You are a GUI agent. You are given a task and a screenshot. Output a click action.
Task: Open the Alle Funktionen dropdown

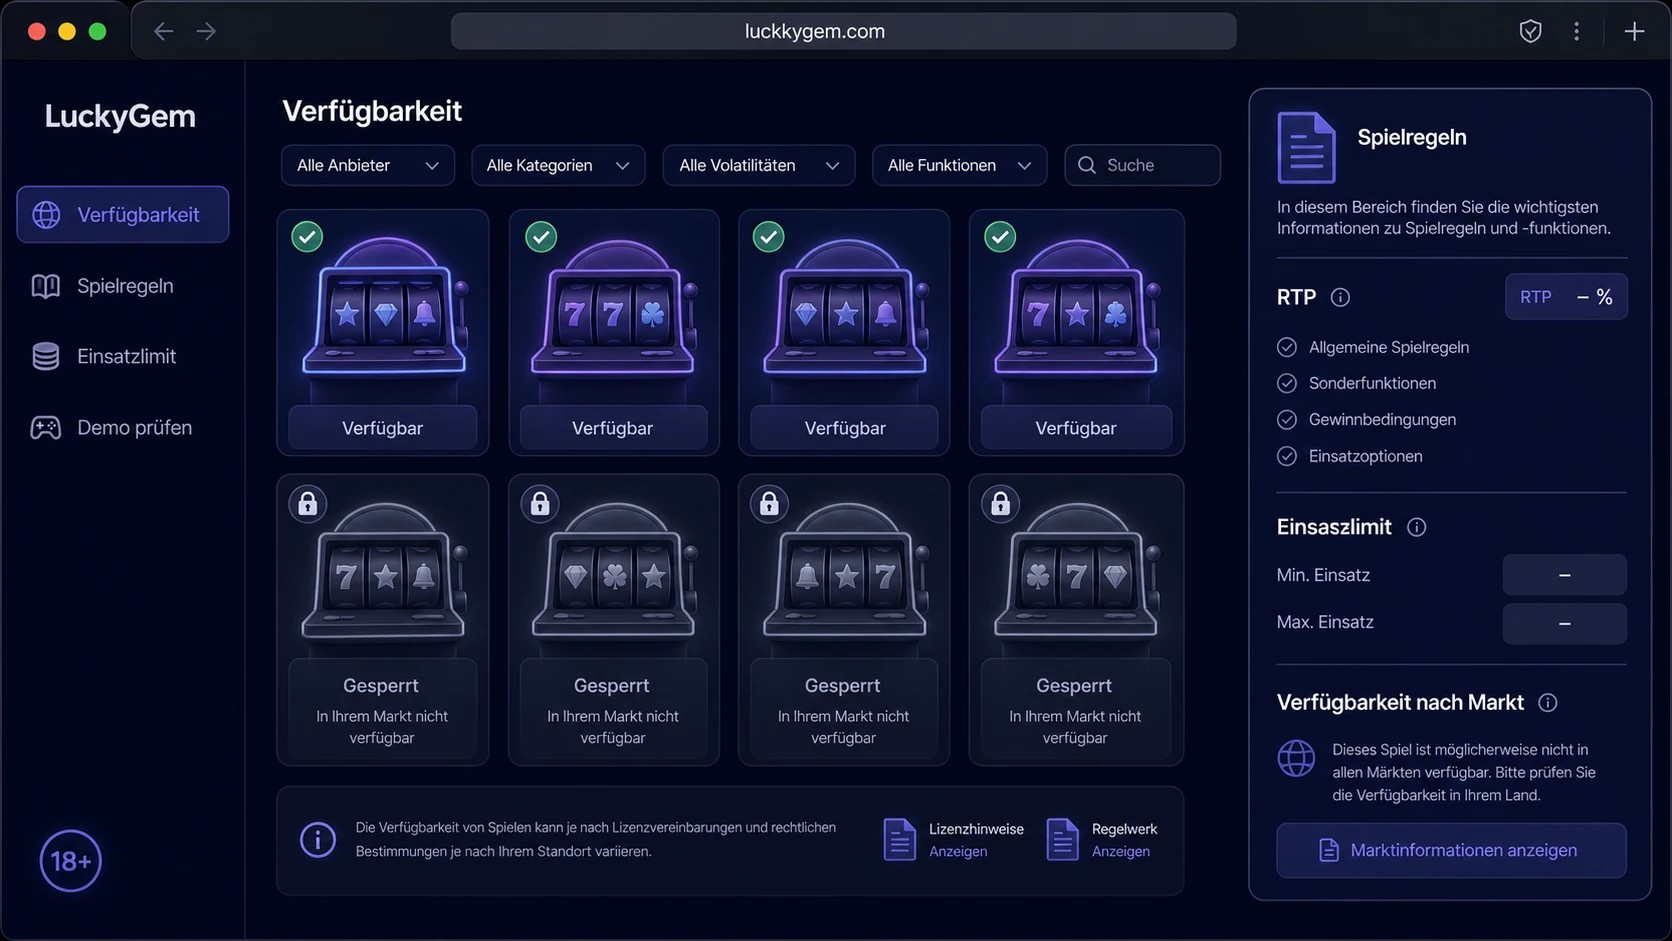(959, 165)
